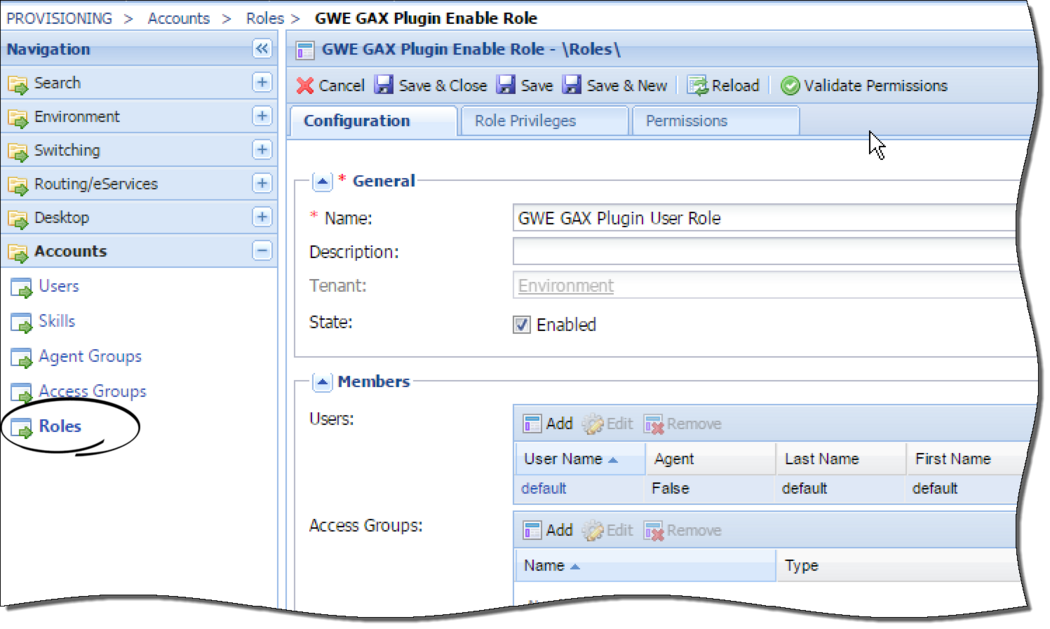The image size is (1050, 629).
Task: Click the Save & Close button
Action: [x=431, y=86]
